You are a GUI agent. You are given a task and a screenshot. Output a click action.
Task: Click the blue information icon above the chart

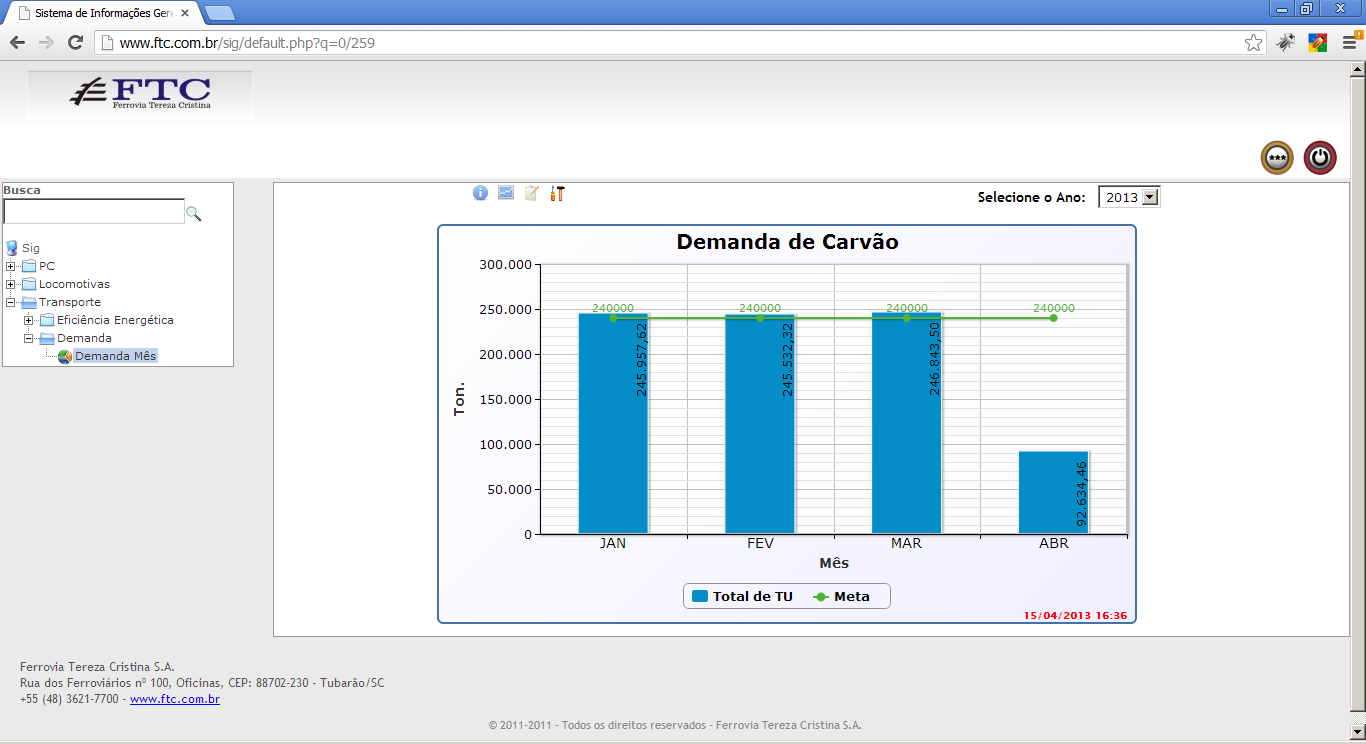pyautogui.click(x=480, y=193)
